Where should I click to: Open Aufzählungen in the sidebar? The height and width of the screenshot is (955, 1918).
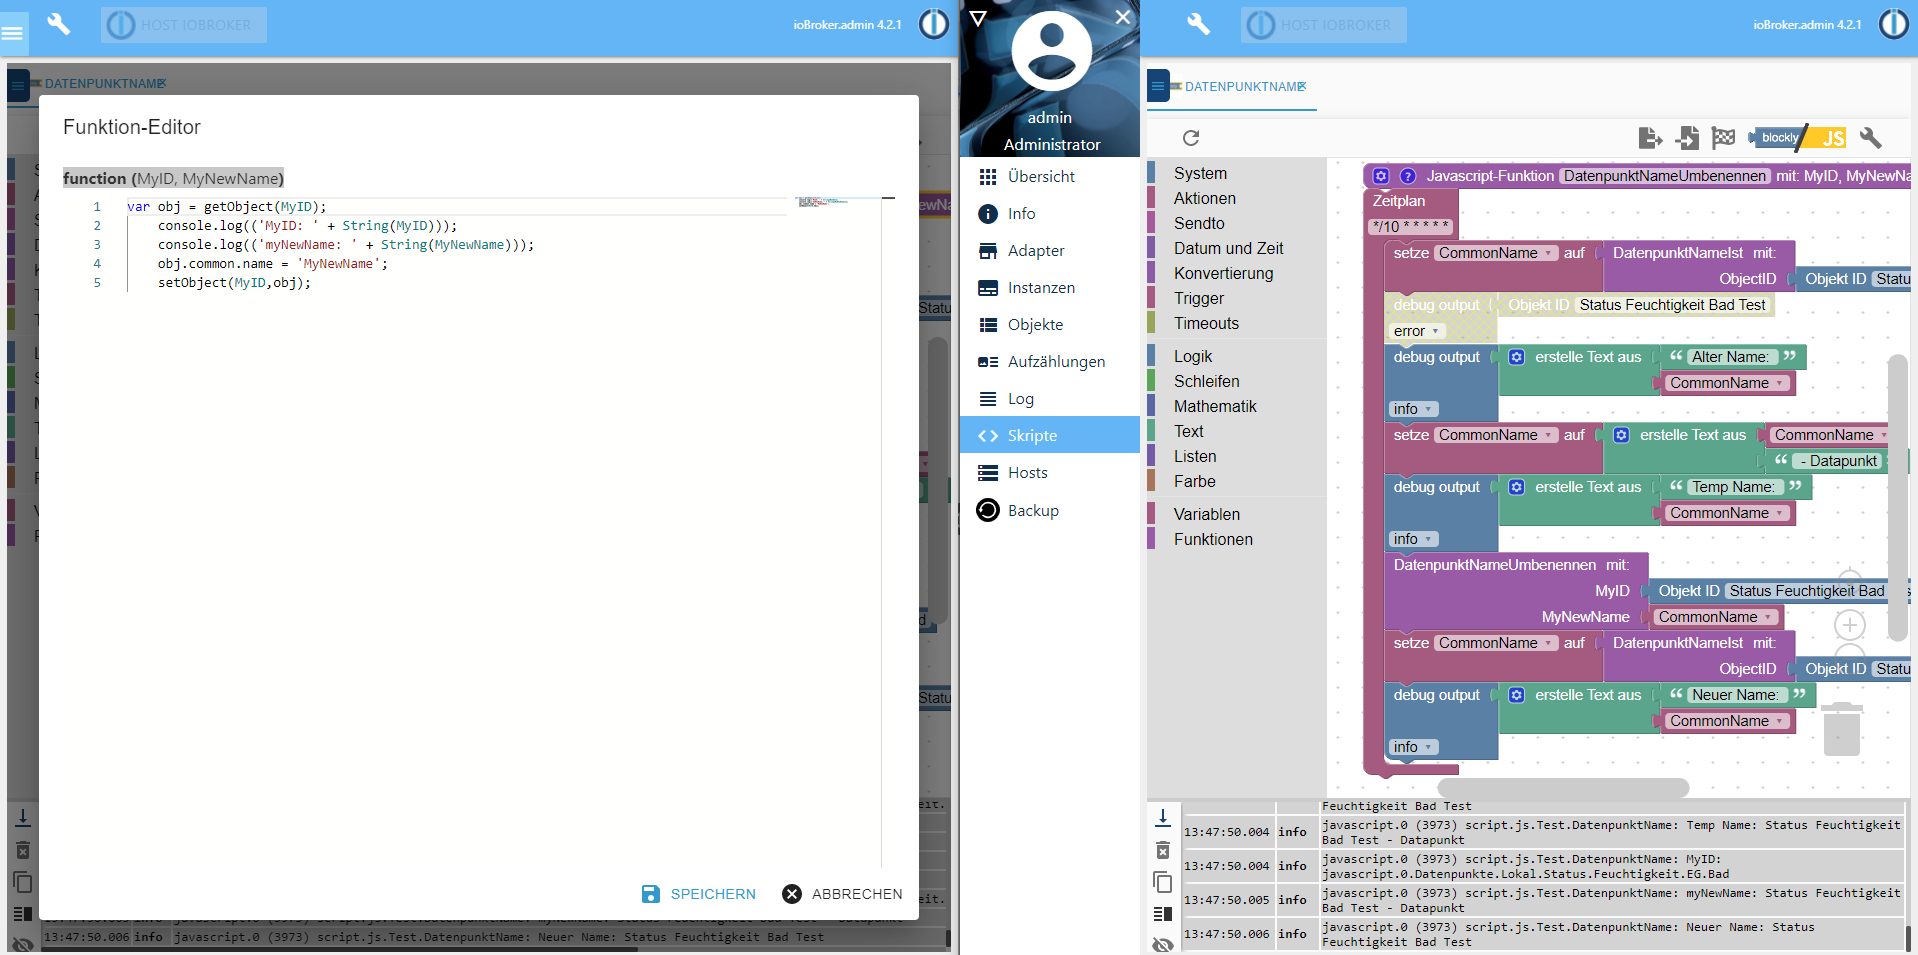pyautogui.click(x=1050, y=362)
